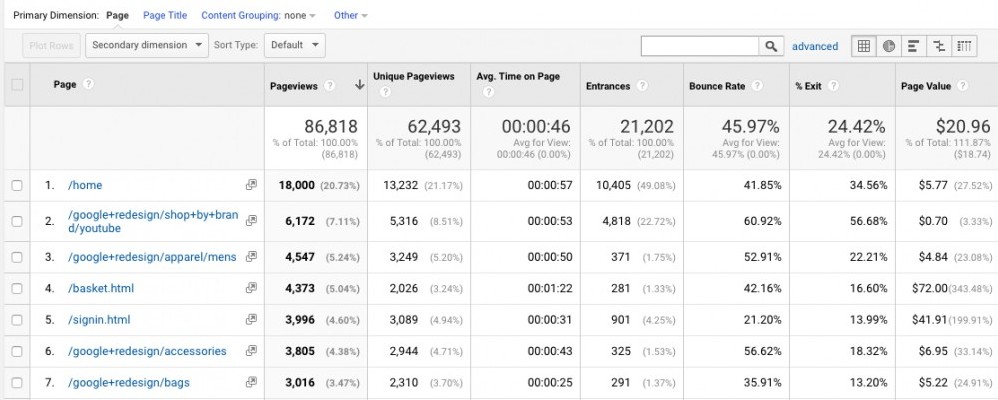Open bags page external link icon

251,382
